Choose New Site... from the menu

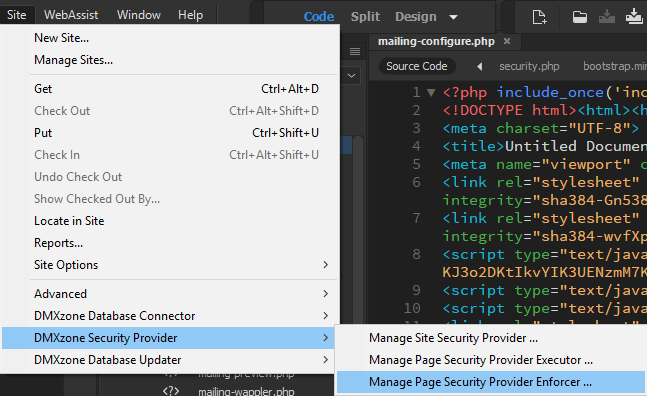click(x=170, y=38)
